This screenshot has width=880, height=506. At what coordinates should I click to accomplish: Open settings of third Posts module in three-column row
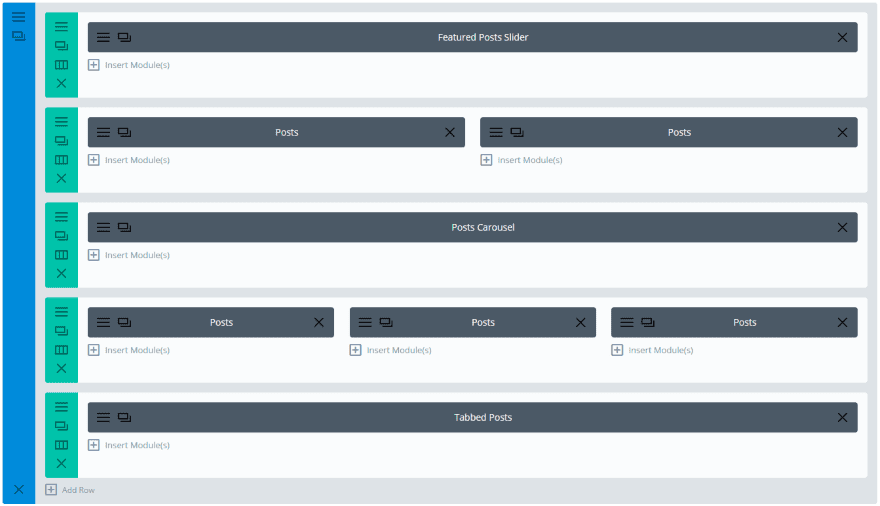pyautogui.click(x=627, y=322)
